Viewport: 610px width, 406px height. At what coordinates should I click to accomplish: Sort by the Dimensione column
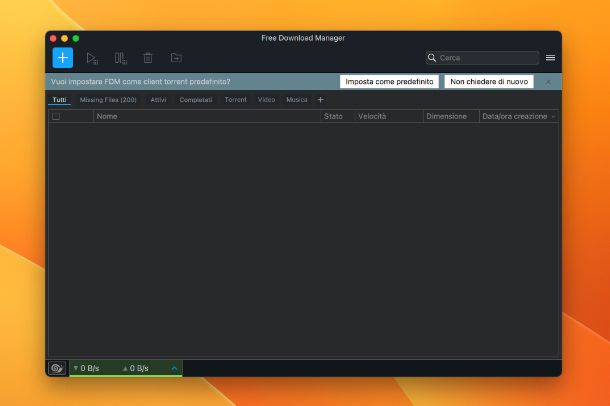pos(451,116)
